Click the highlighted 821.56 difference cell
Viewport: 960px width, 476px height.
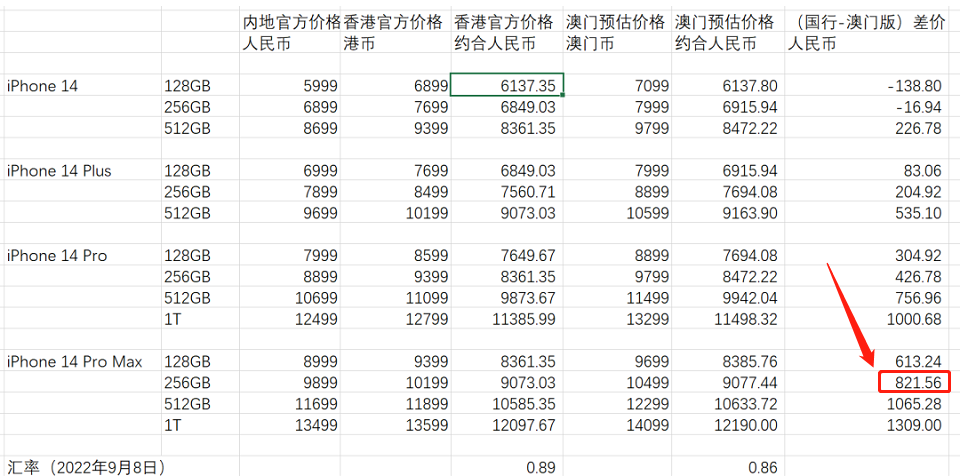(914, 382)
